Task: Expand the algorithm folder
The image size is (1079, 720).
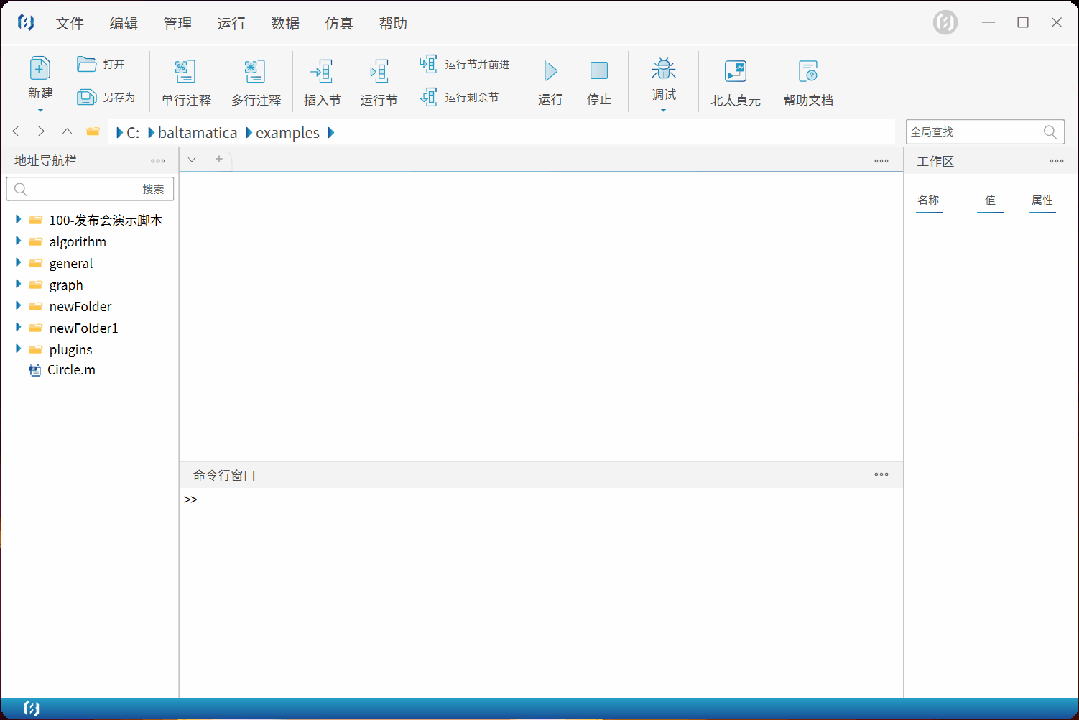Action: [x=18, y=241]
